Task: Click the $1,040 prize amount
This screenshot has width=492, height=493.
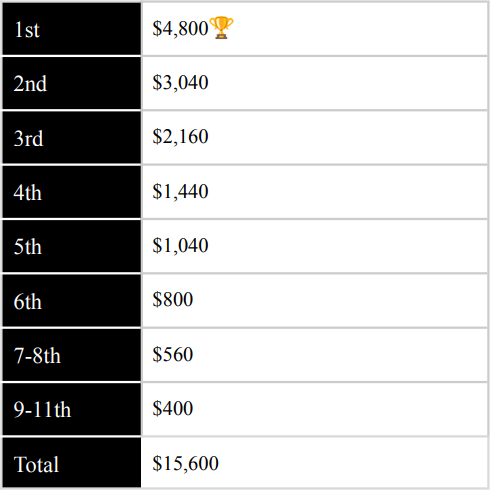Action: click(x=180, y=246)
